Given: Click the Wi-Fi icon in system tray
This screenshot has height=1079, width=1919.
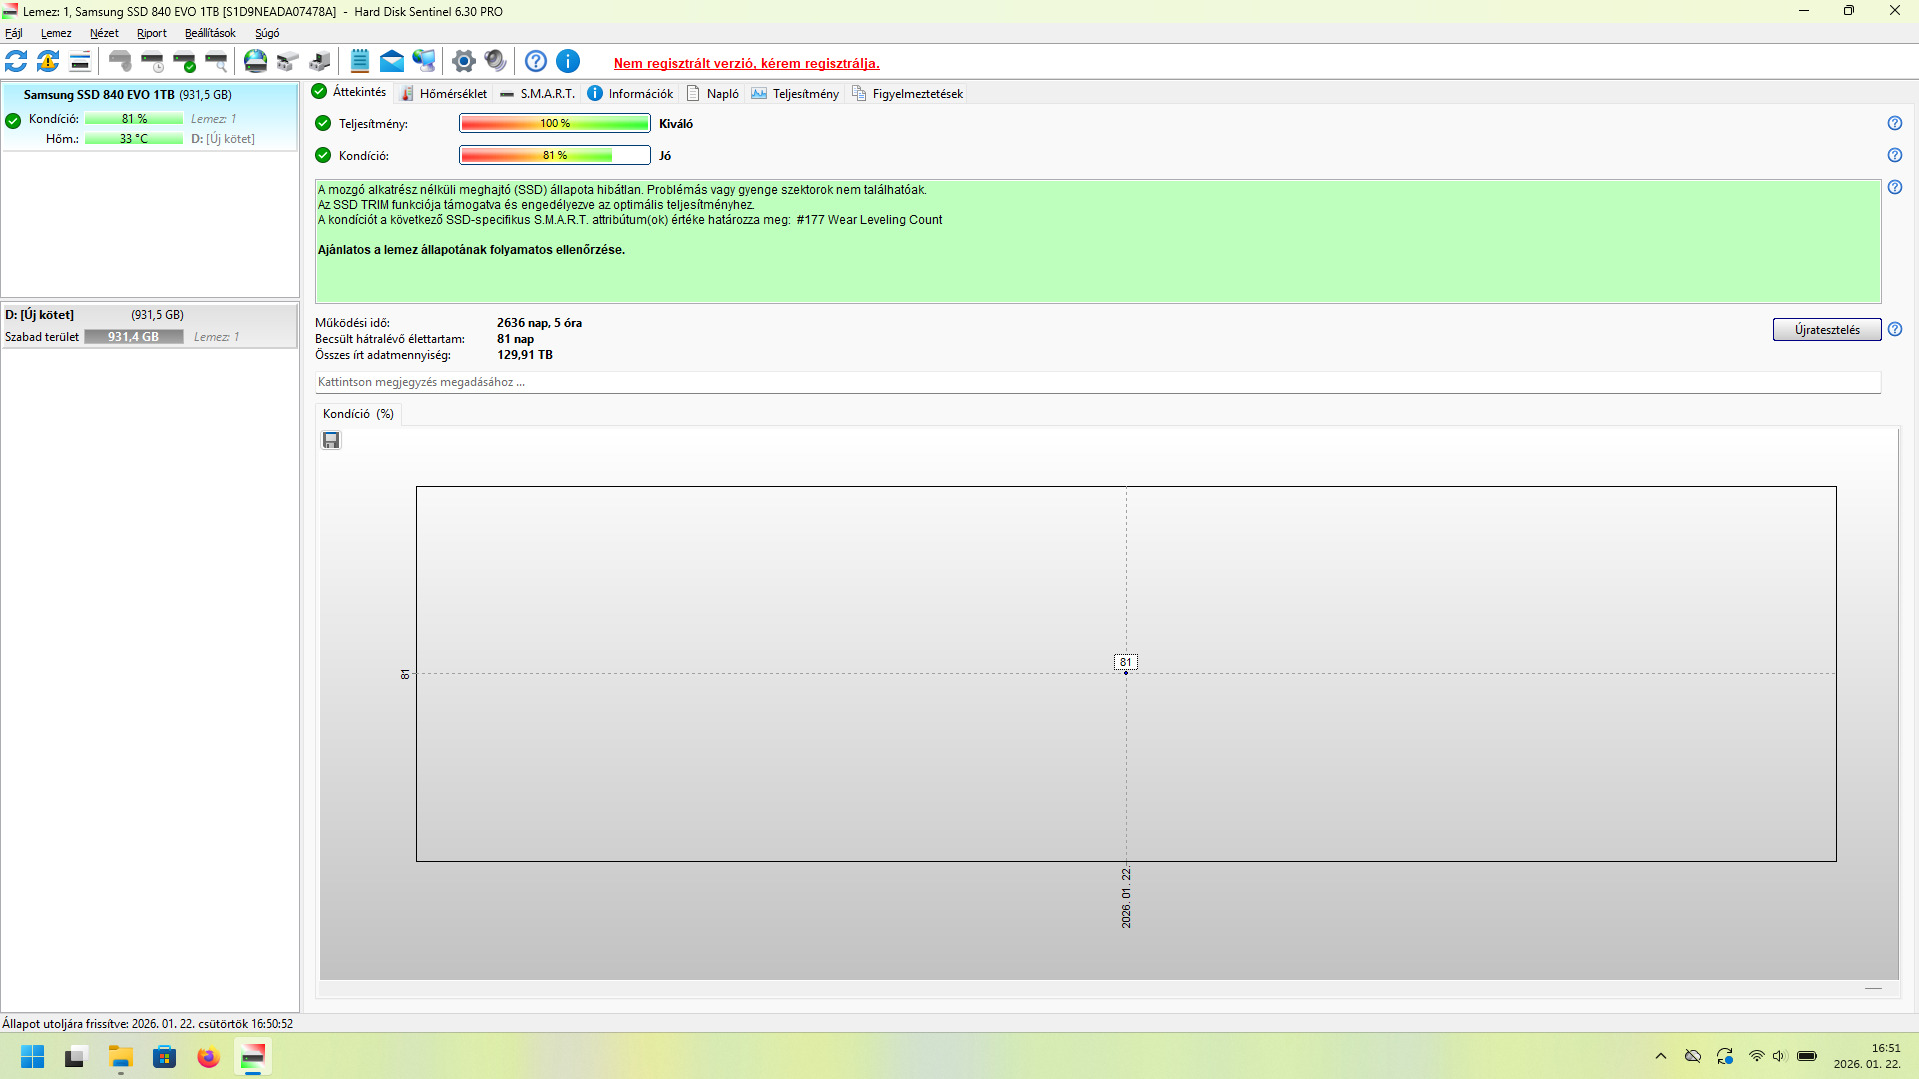Looking at the screenshot, I should point(1756,1056).
